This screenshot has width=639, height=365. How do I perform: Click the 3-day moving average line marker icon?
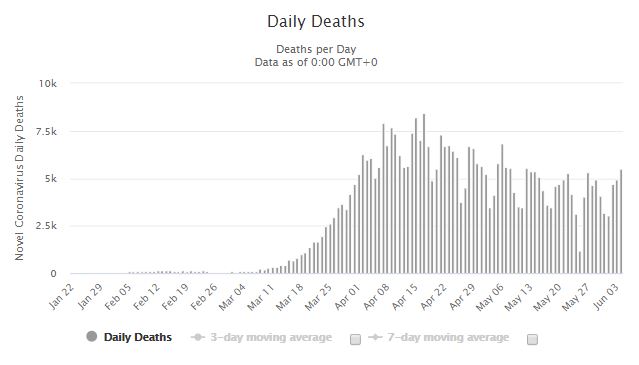click(x=198, y=337)
